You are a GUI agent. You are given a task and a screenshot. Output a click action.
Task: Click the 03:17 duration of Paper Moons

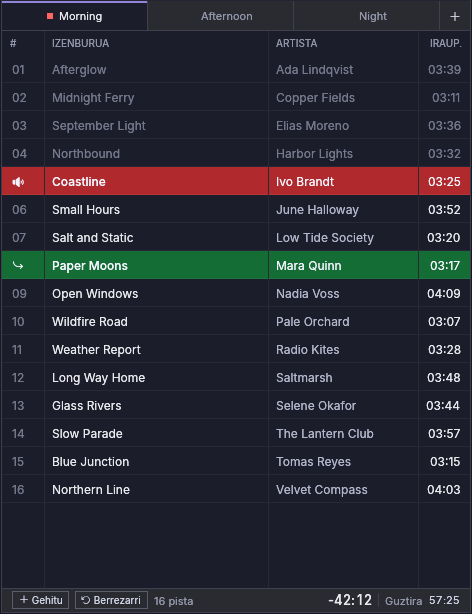(445, 265)
